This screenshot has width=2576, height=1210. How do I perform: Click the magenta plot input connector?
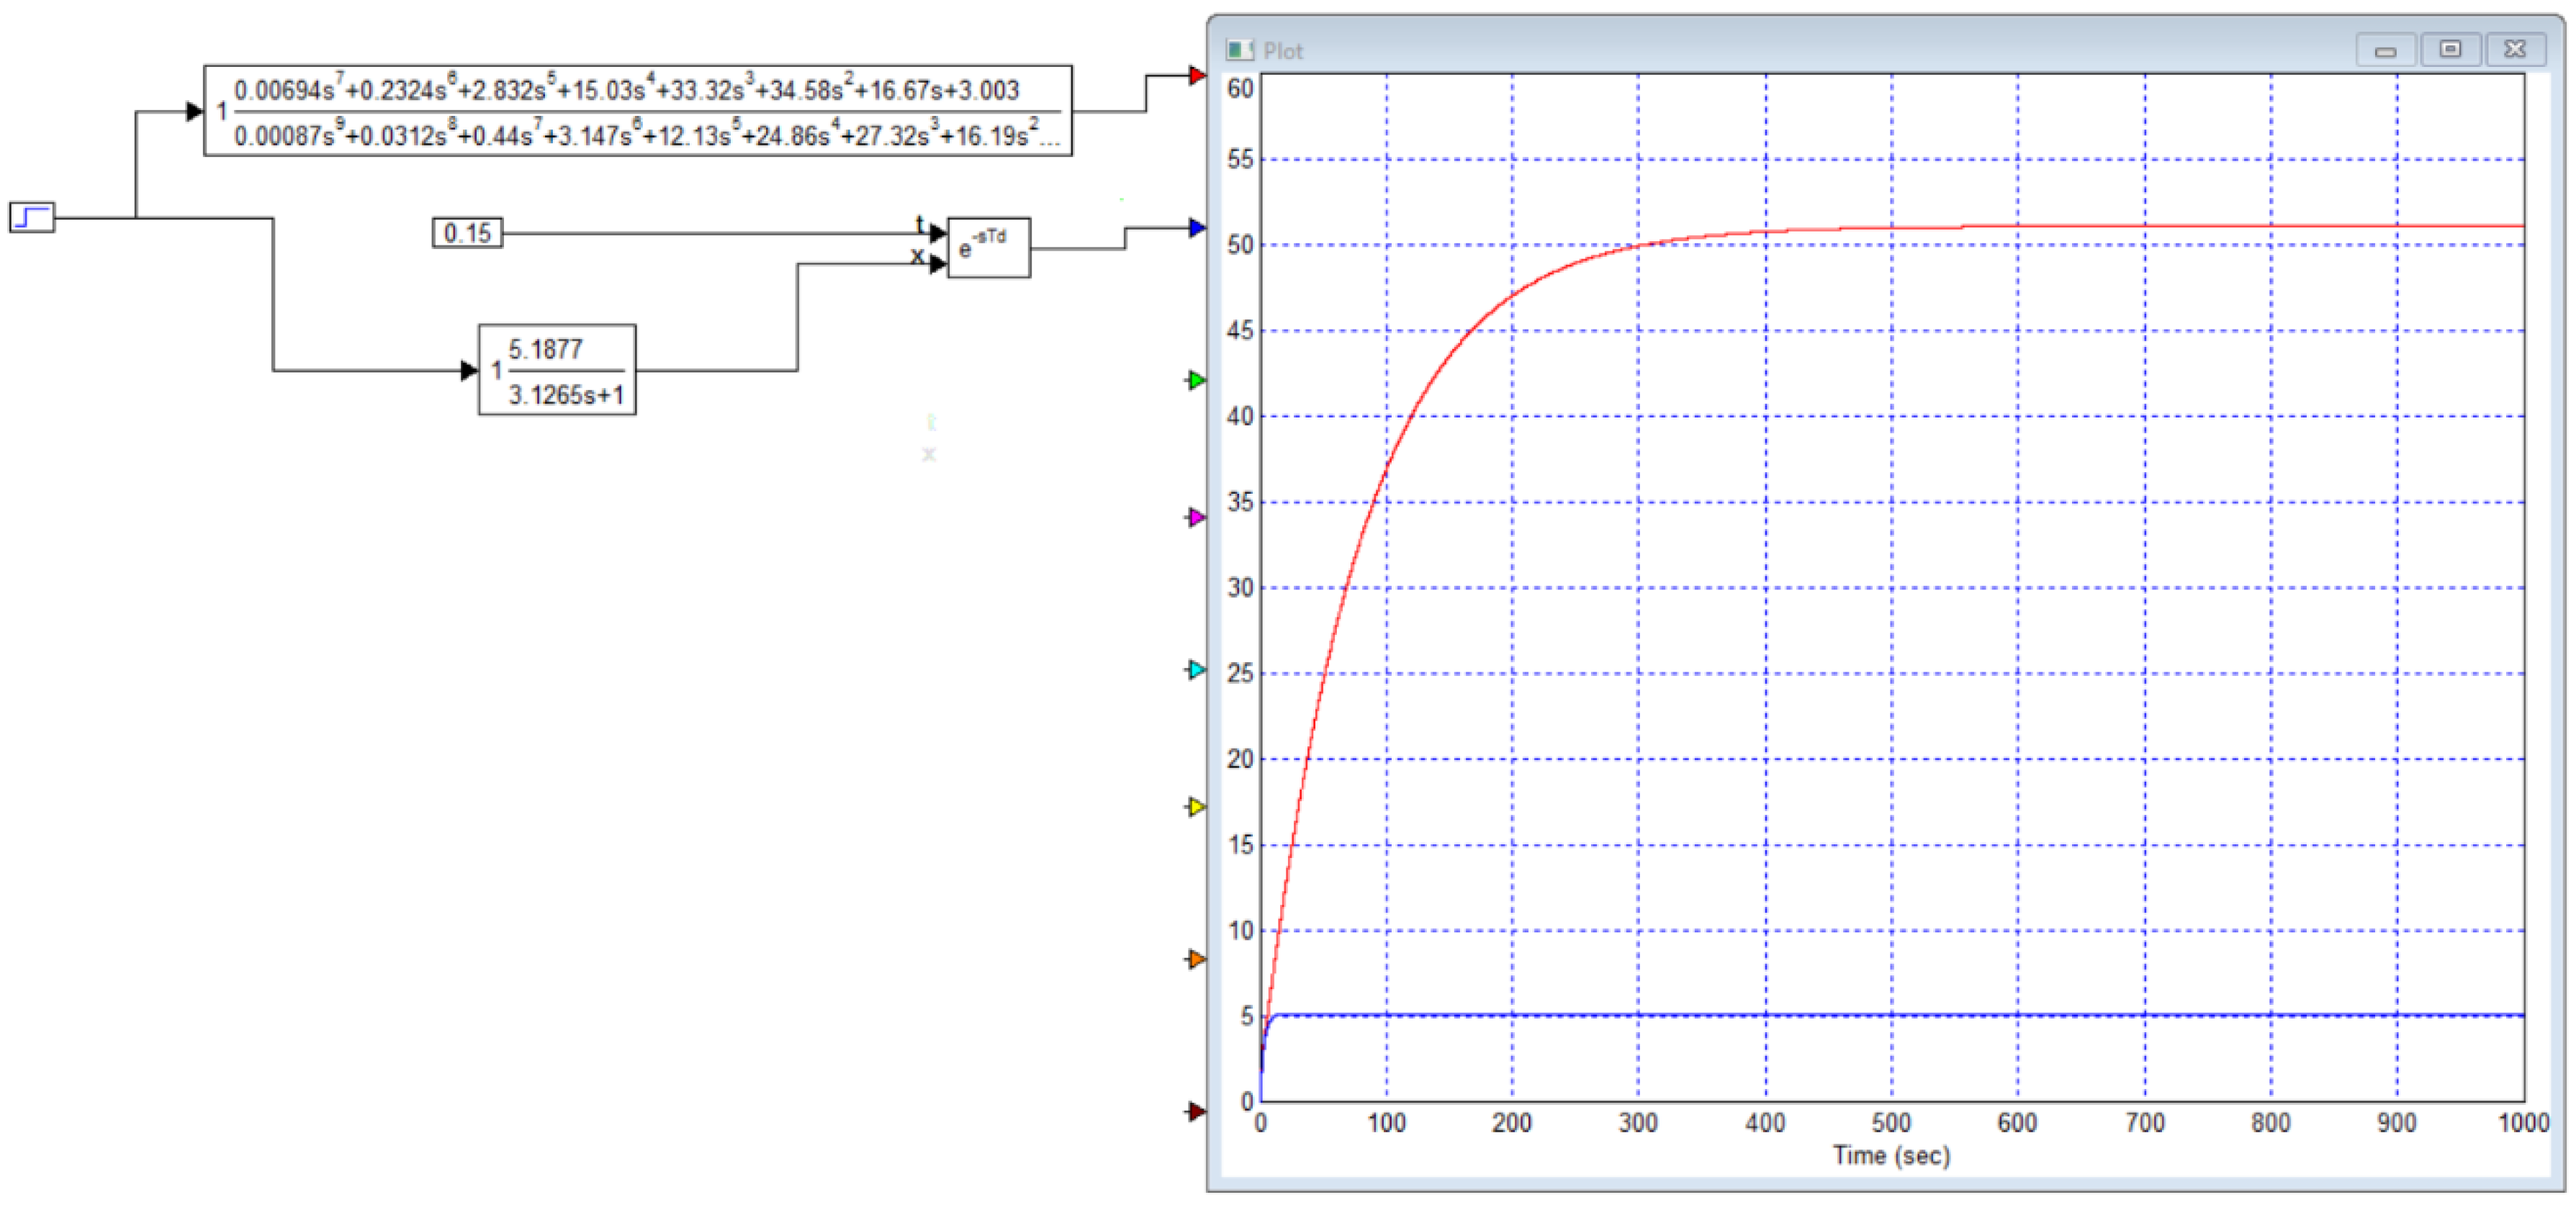point(1196,517)
